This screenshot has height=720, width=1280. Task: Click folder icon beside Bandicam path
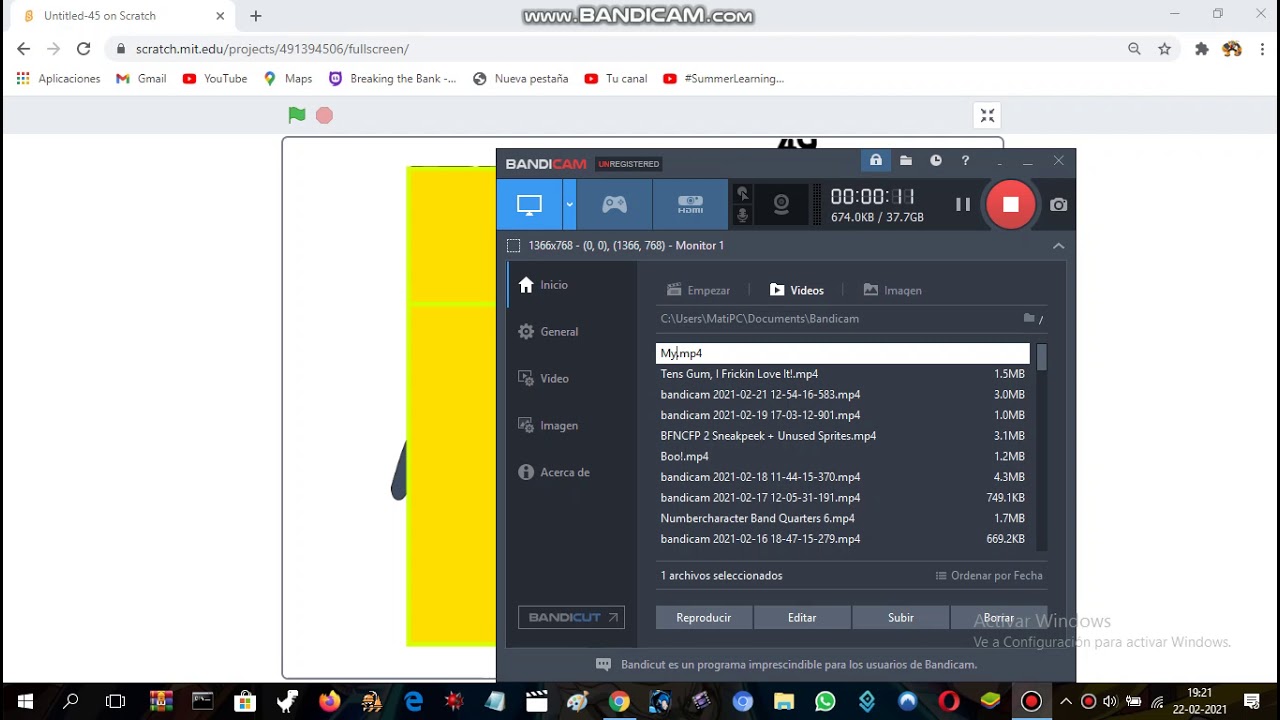click(x=1029, y=318)
